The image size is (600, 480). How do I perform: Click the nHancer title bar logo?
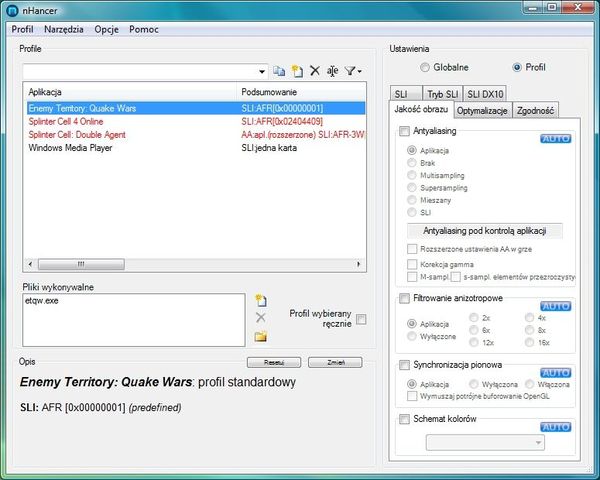click(x=12, y=10)
